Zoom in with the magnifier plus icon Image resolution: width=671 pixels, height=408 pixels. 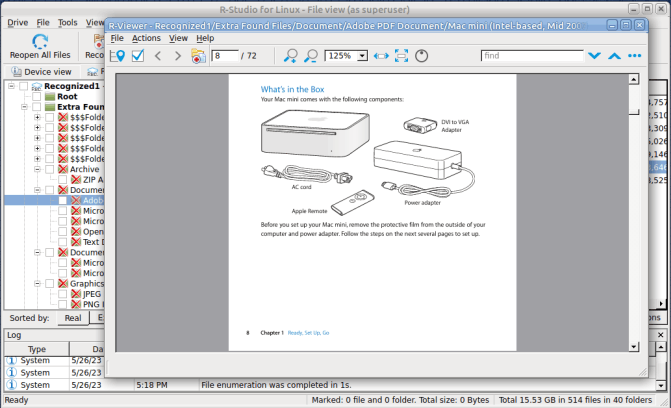click(x=291, y=56)
